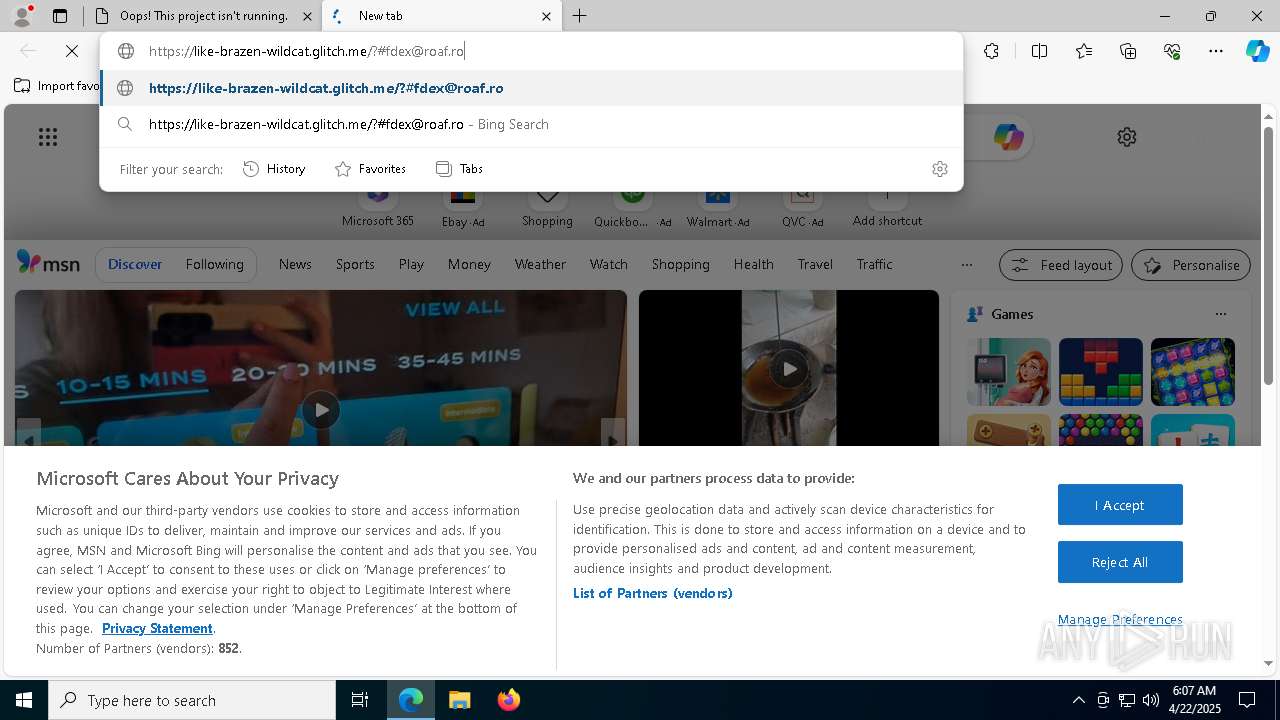Click the Windows Start button

(24, 700)
